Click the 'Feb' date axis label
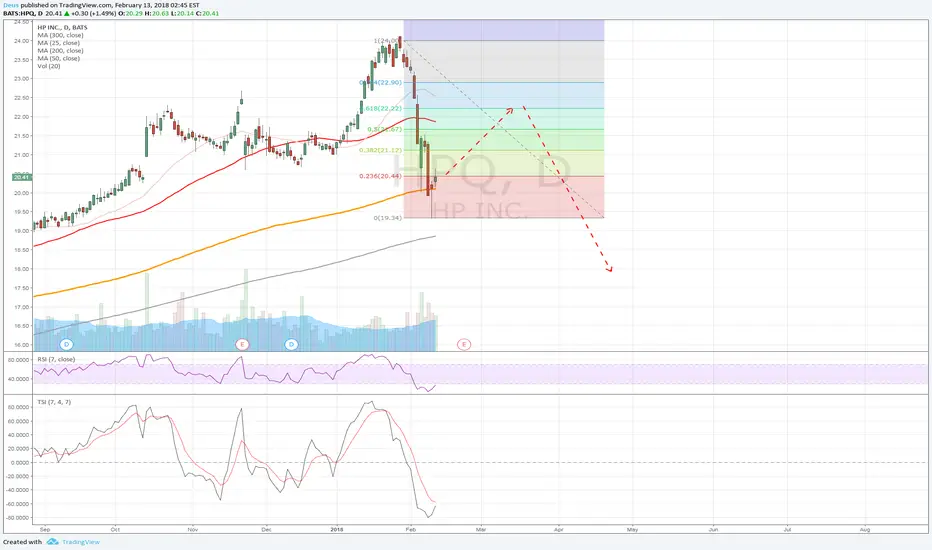 411,529
